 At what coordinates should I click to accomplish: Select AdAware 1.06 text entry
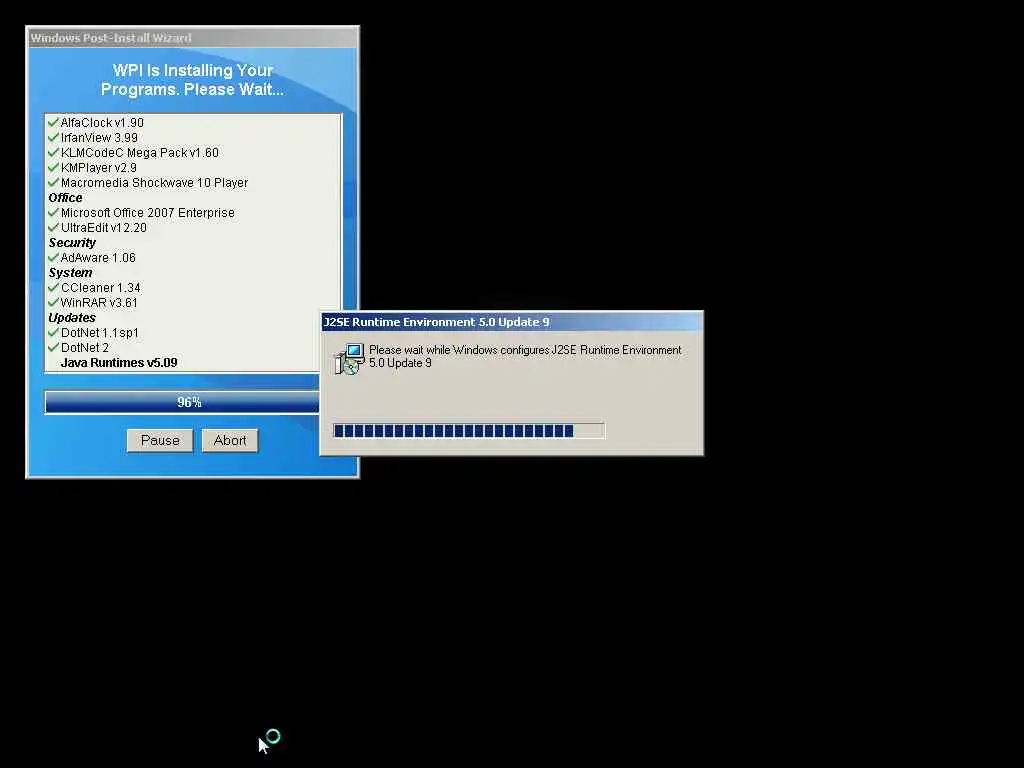click(x=98, y=258)
